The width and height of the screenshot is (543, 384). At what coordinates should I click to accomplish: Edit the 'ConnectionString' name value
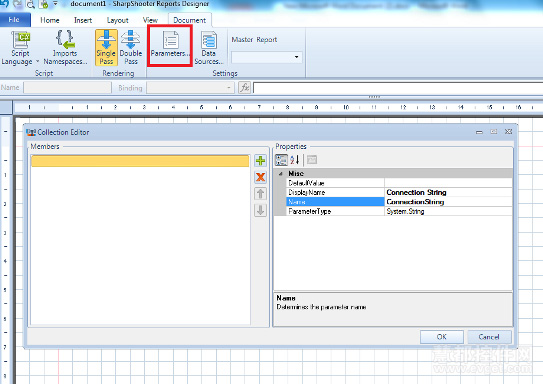tap(448, 202)
